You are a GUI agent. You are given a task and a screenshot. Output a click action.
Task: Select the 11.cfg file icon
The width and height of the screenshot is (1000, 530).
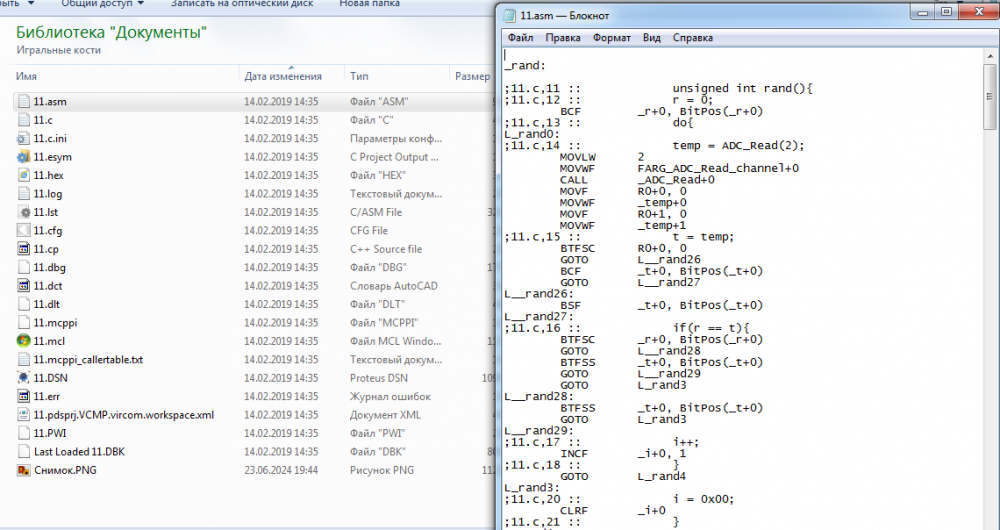[x=24, y=231]
